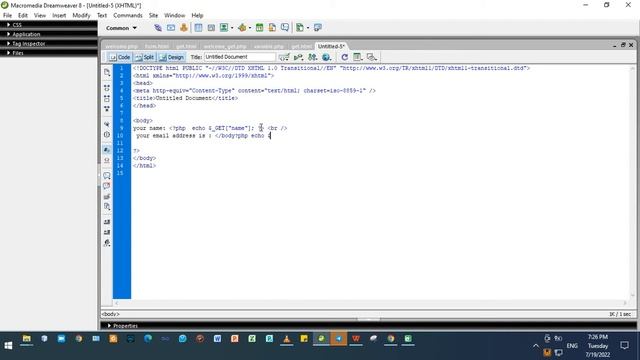Click the Media insert icon

[x=242, y=28]
